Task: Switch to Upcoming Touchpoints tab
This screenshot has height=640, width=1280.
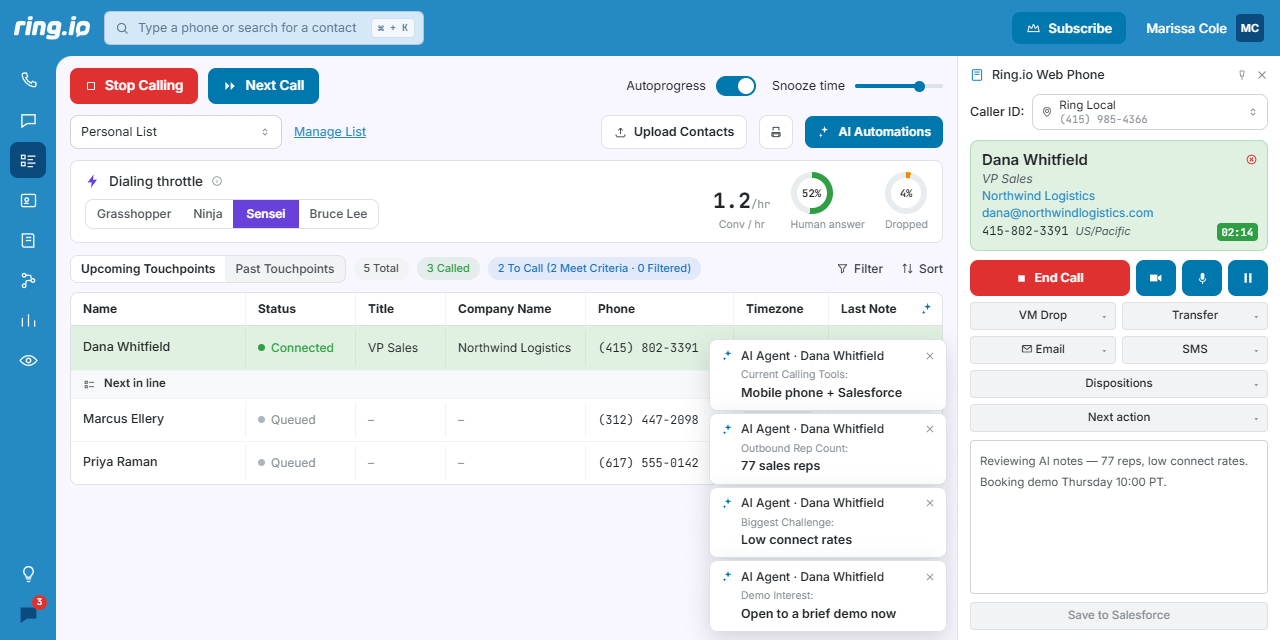Action: 148,269
